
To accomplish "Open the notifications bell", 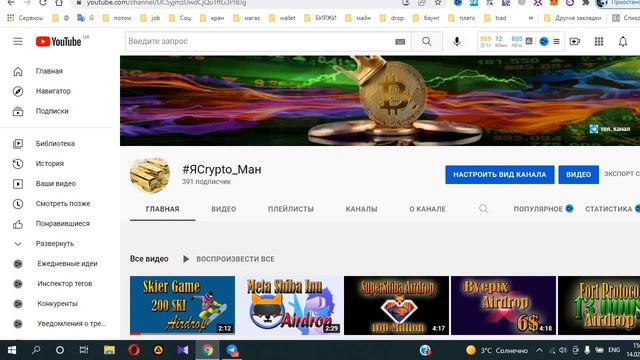I will (622, 41).
